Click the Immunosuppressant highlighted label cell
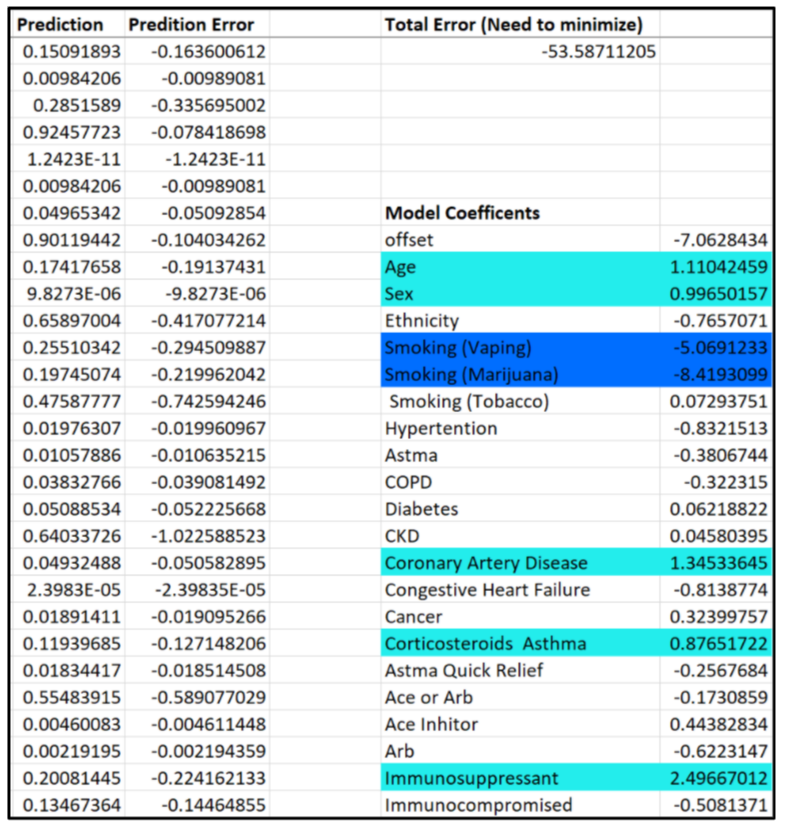The image size is (785, 830). pyautogui.click(x=520, y=778)
